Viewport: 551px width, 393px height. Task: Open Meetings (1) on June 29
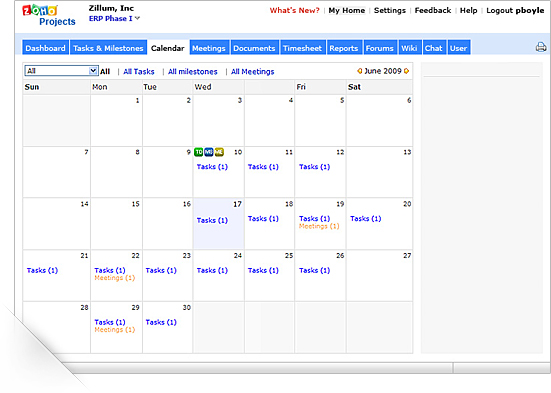tap(115, 329)
